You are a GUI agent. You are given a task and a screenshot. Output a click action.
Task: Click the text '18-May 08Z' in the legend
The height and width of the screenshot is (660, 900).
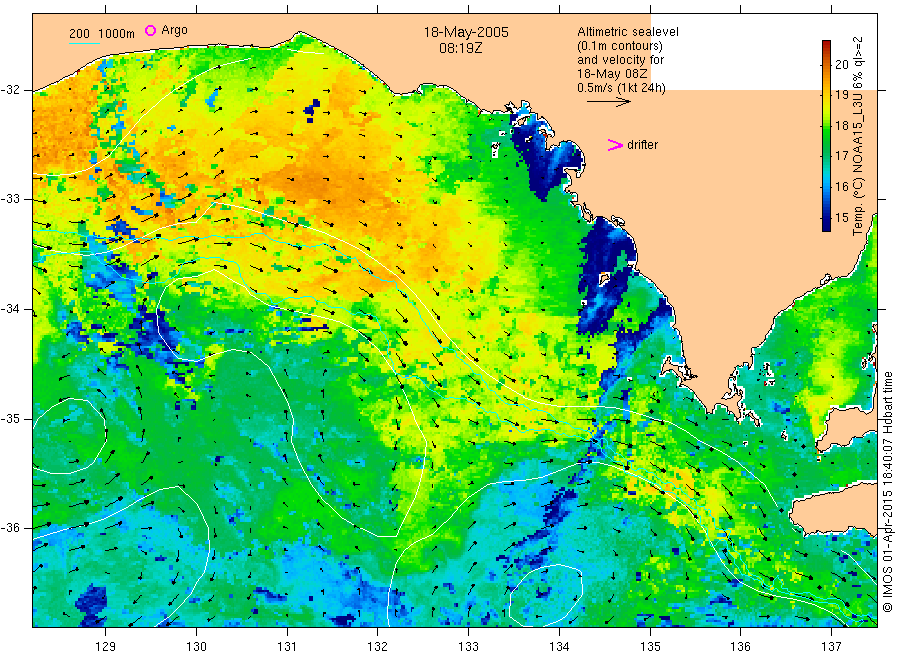(x=612, y=74)
